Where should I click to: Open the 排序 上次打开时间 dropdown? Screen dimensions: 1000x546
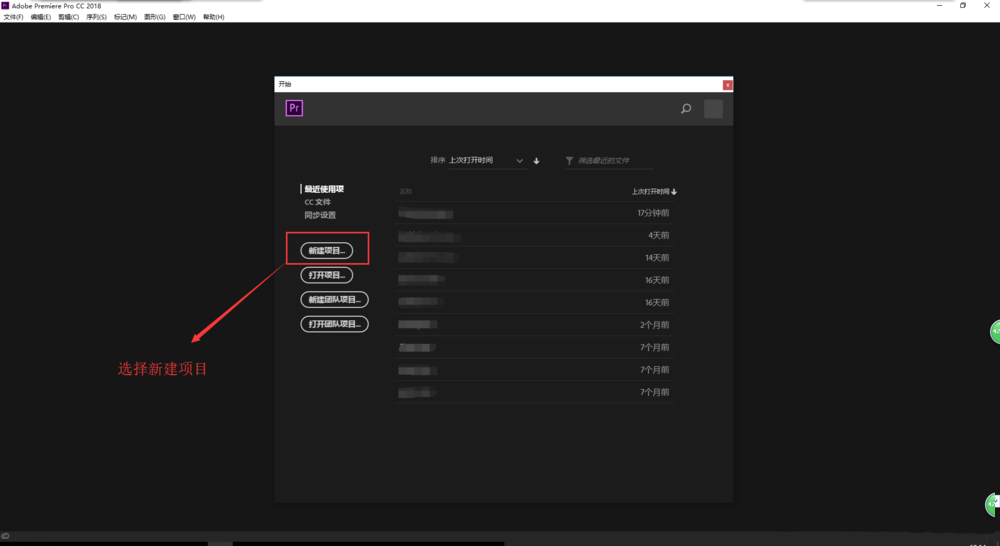pyautogui.click(x=487, y=161)
